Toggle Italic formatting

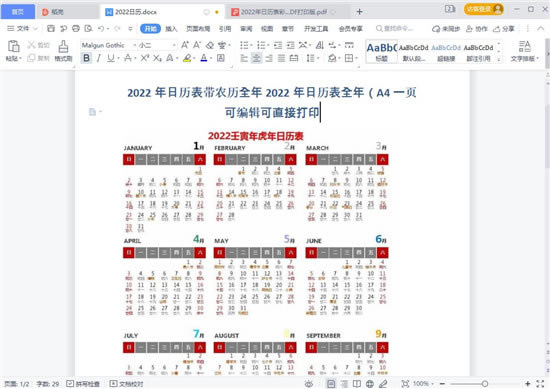click(x=99, y=58)
